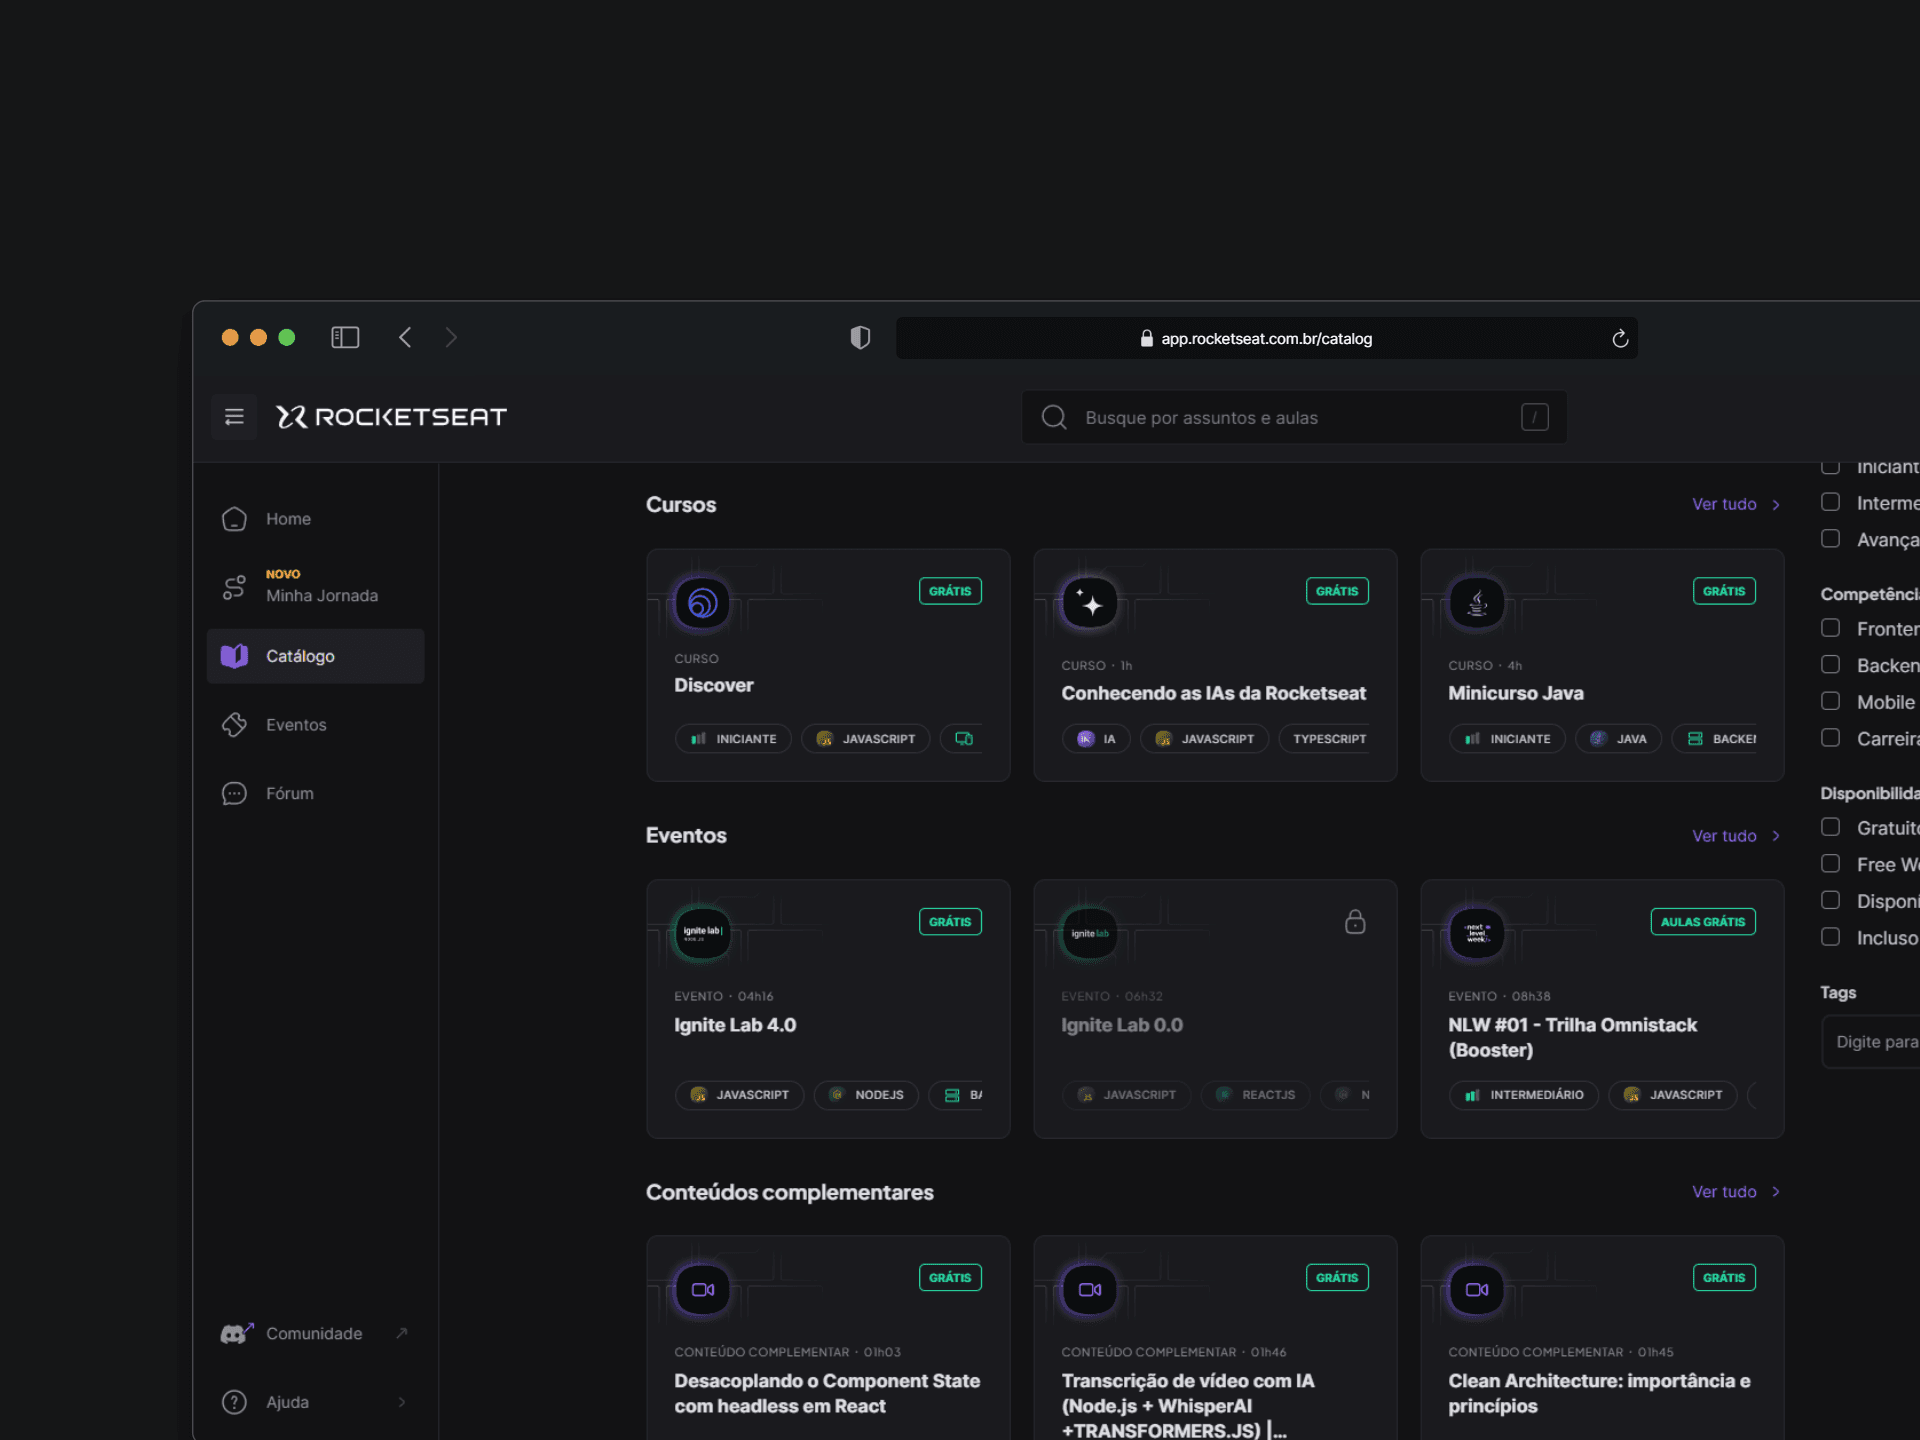The height and width of the screenshot is (1440, 1920).
Task: Click the Minicurso Java coffee icon
Action: point(1476,603)
